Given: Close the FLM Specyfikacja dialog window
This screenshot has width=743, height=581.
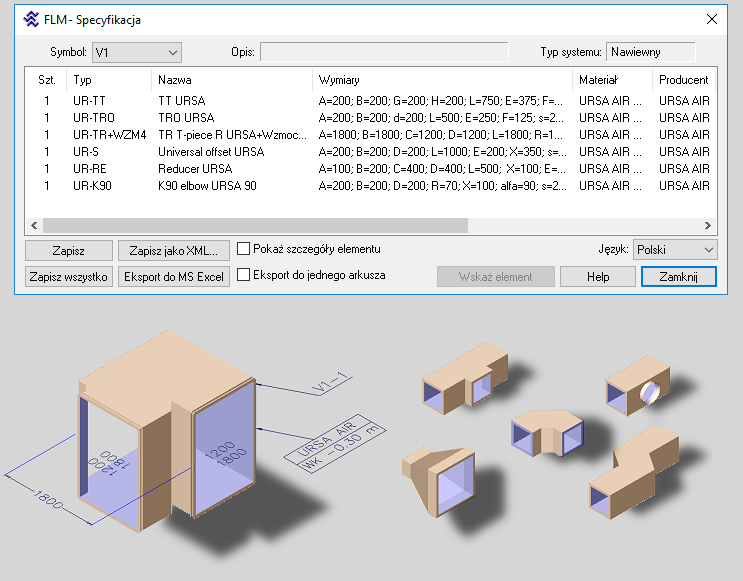Looking at the screenshot, I should 711,19.
